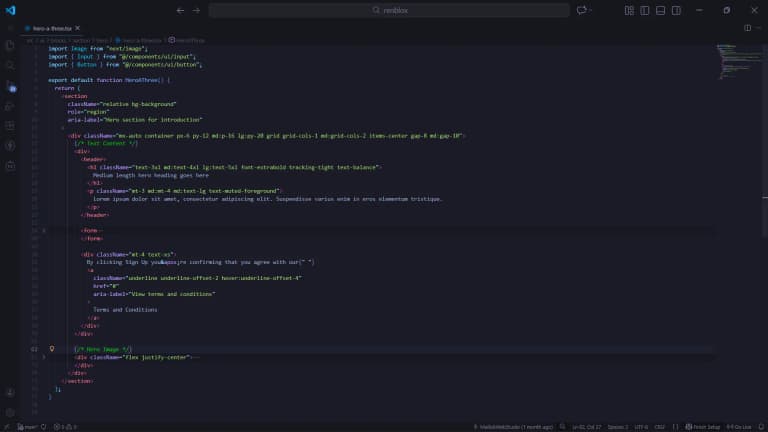Screen dimensions: 768x432
Task: Open the Explorer view in activity bar
Action: click(x=10, y=45)
